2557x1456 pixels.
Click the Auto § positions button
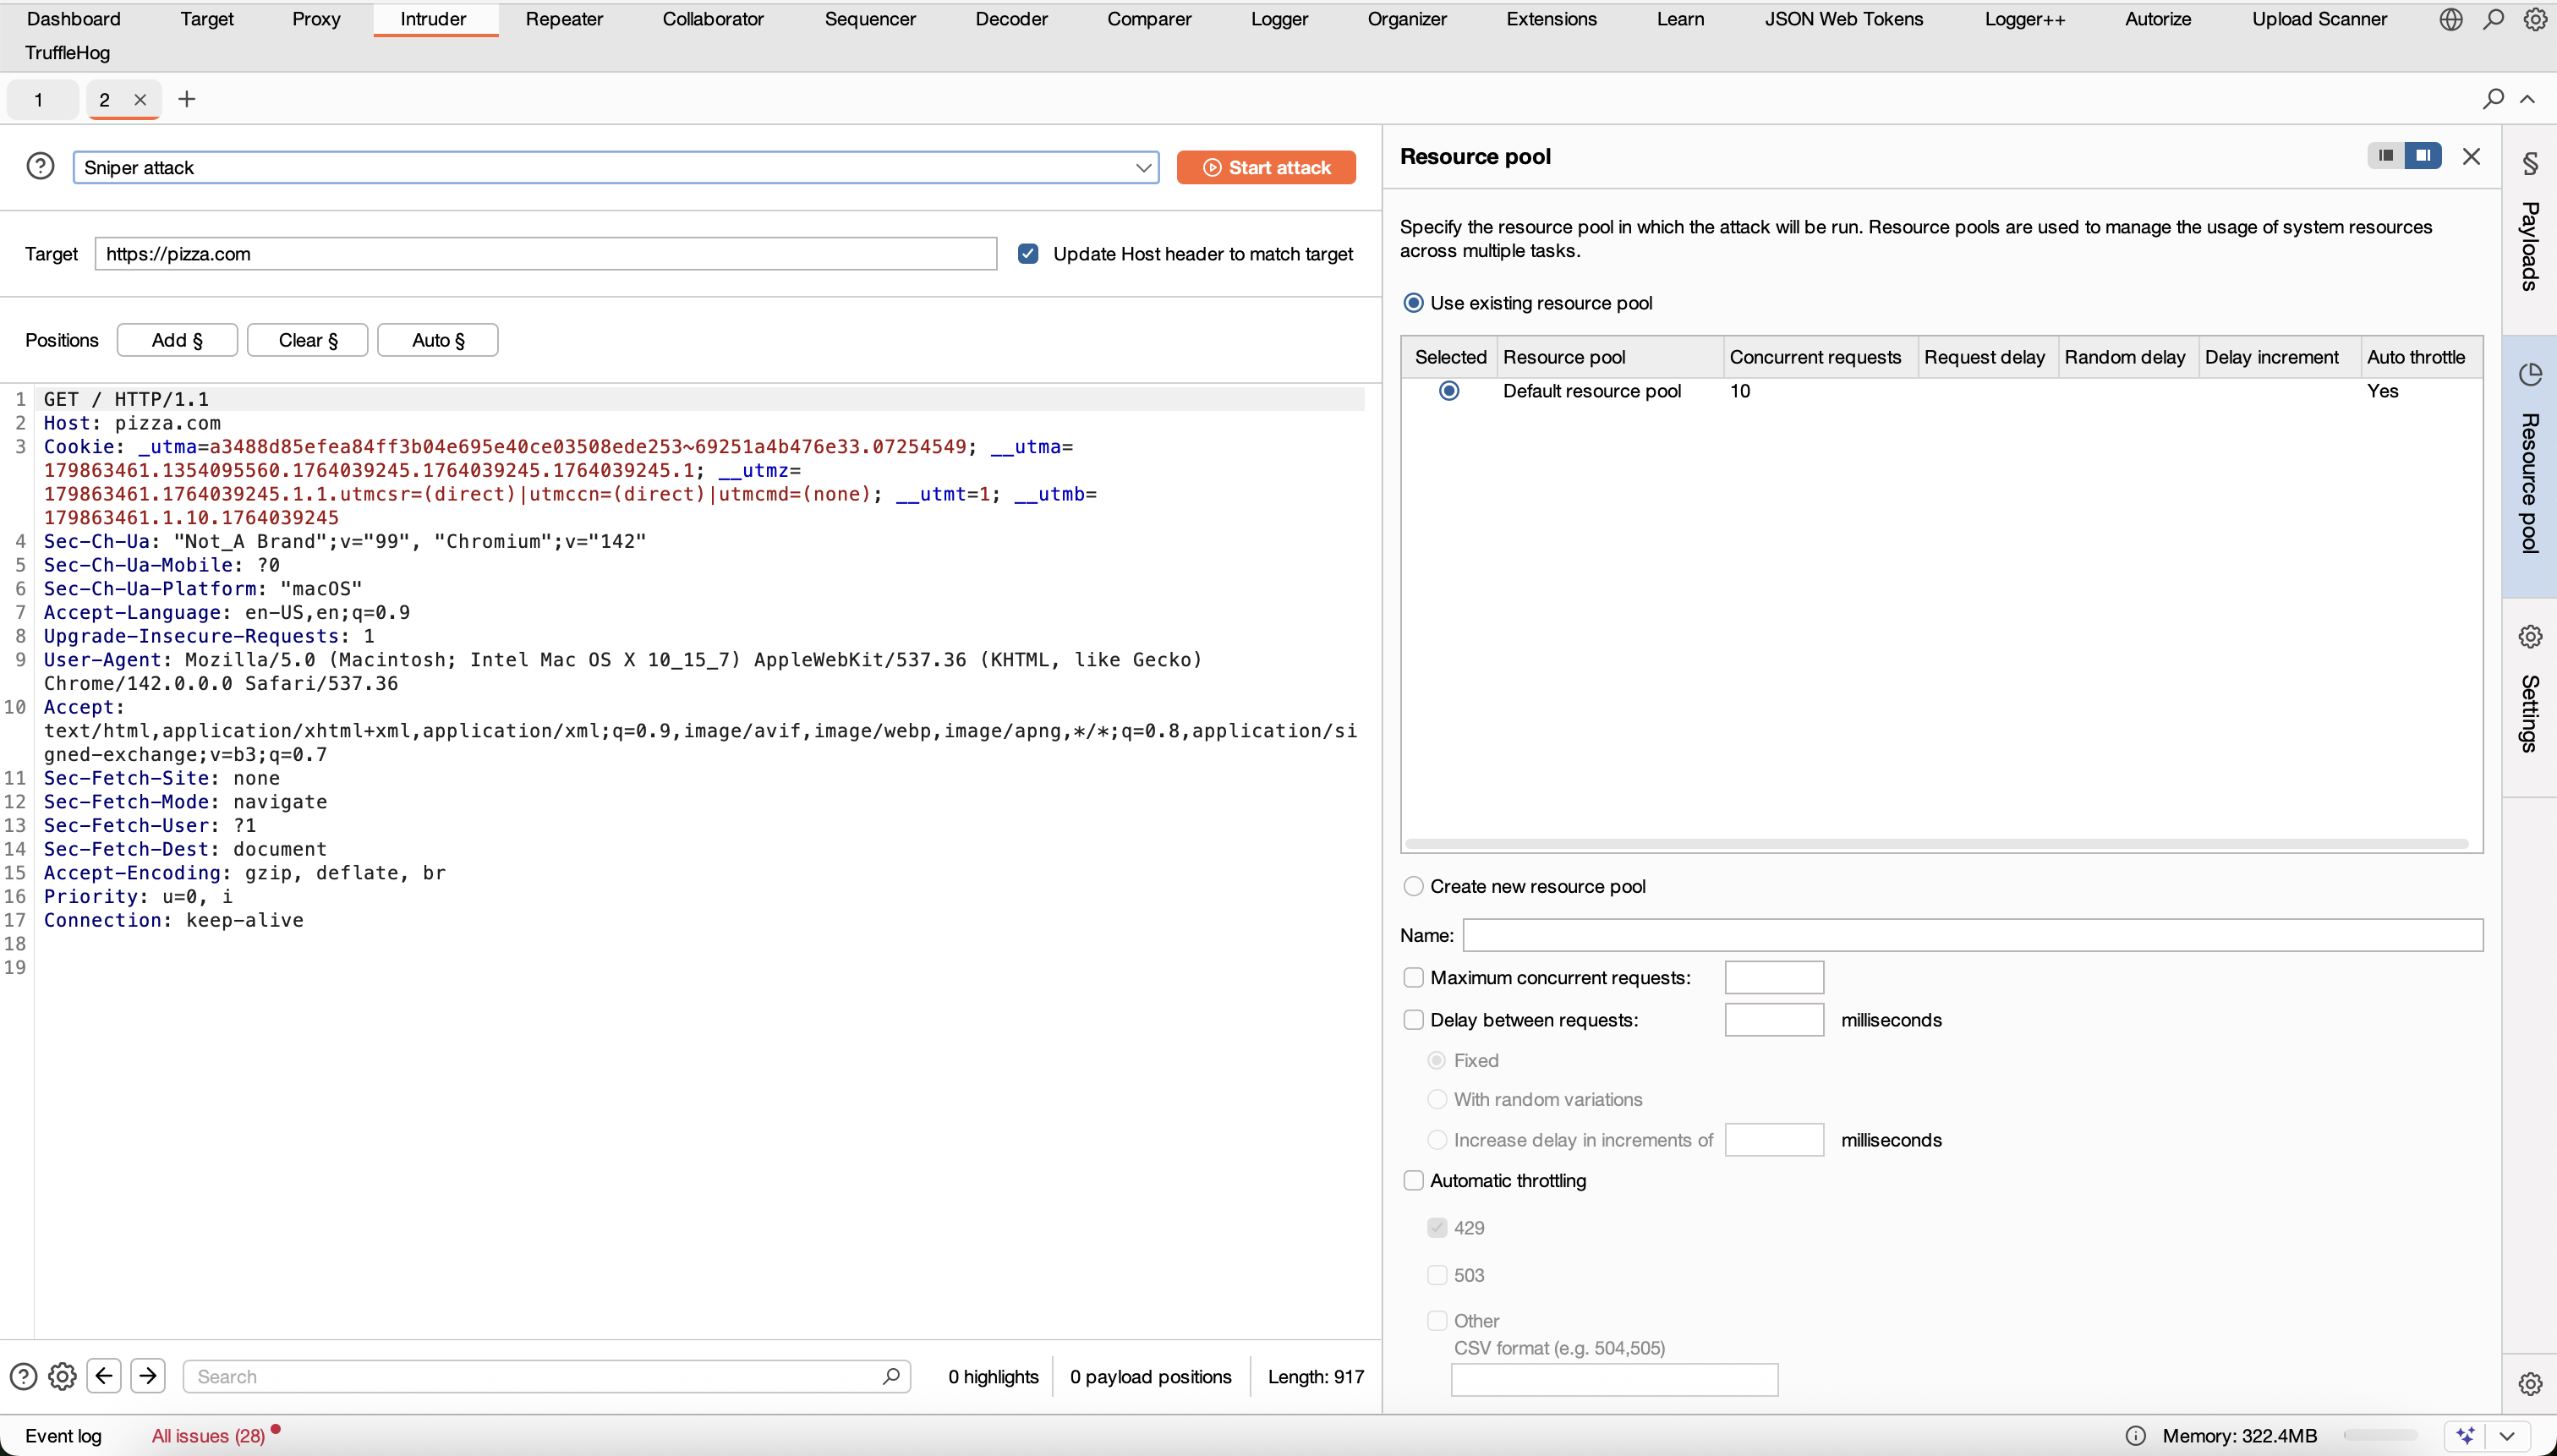(437, 340)
